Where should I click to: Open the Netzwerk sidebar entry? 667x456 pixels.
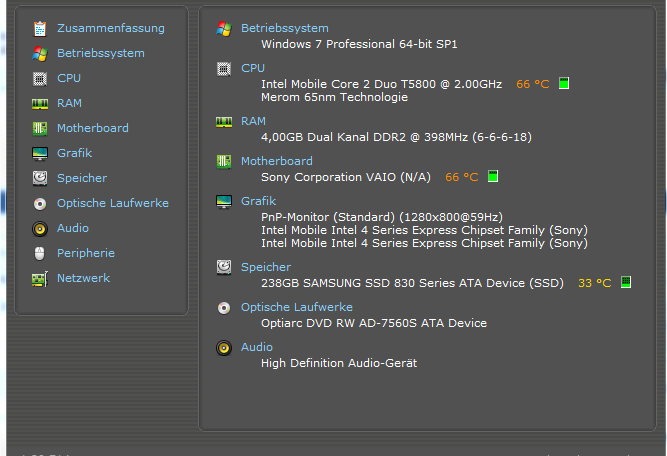[83, 278]
